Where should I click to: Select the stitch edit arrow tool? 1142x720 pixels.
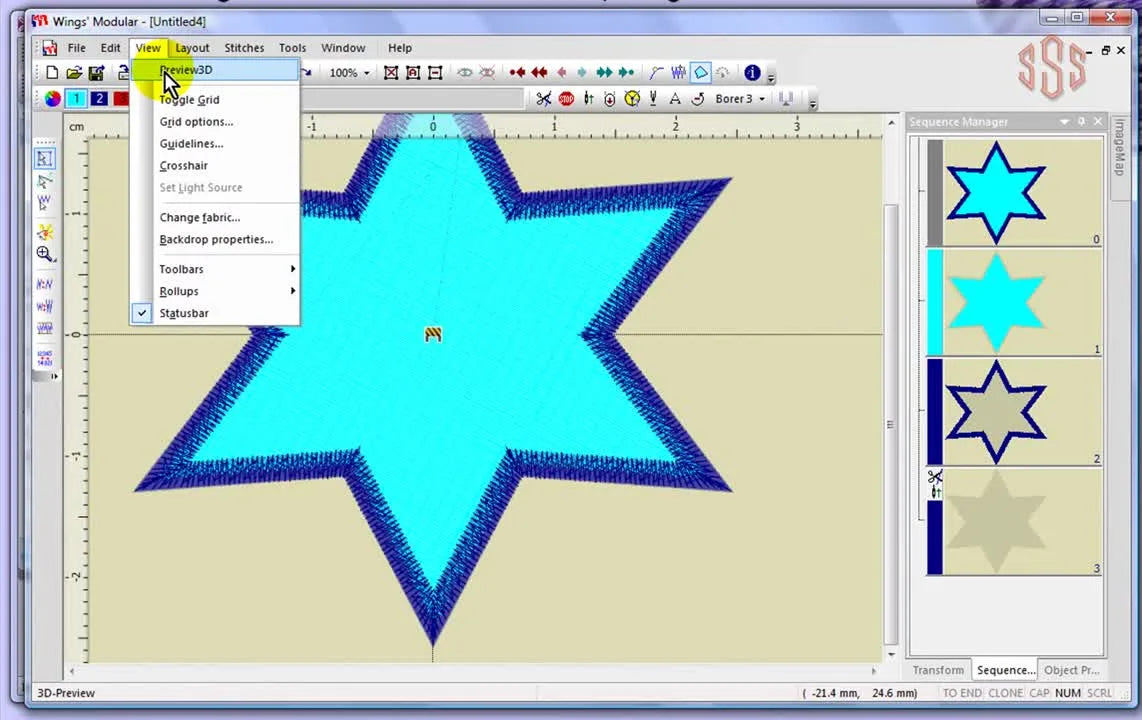tap(44, 202)
